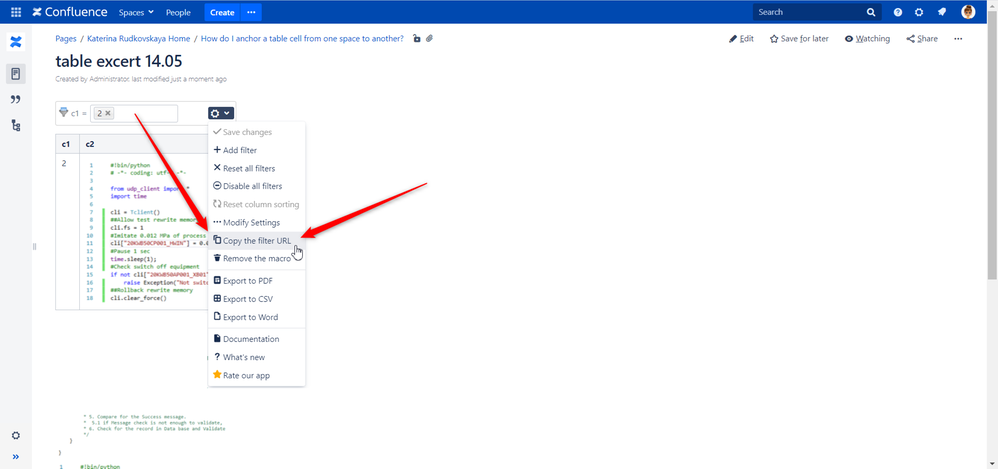Click the Create button
The image size is (998, 469).
[x=222, y=12]
